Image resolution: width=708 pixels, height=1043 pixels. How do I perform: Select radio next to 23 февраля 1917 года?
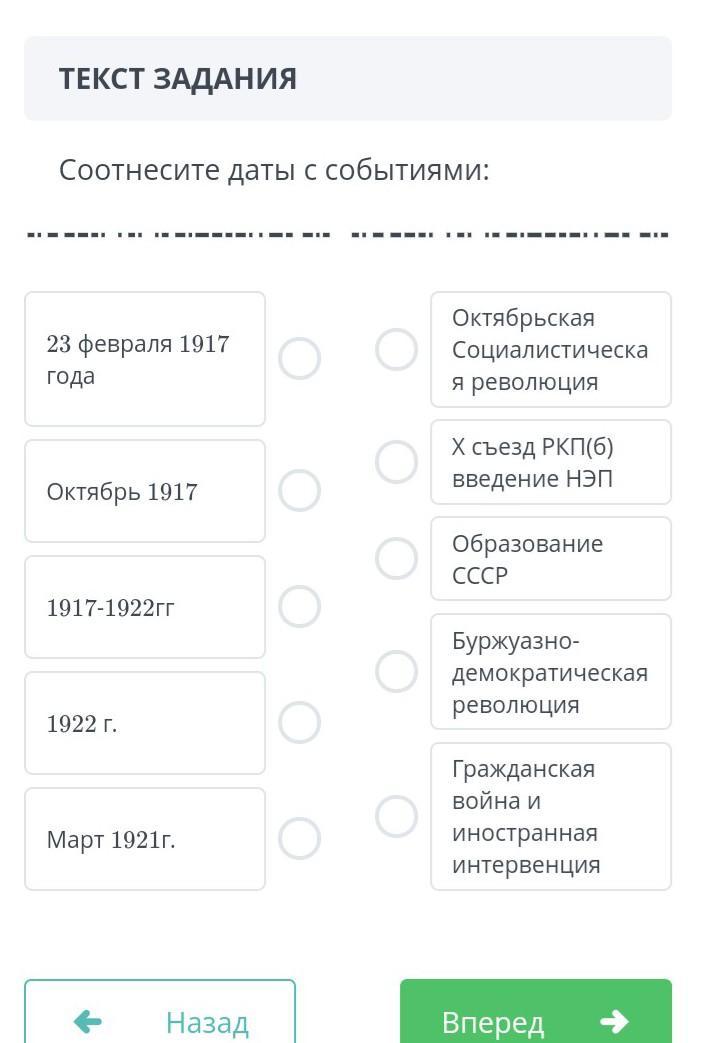click(x=299, y=358)
